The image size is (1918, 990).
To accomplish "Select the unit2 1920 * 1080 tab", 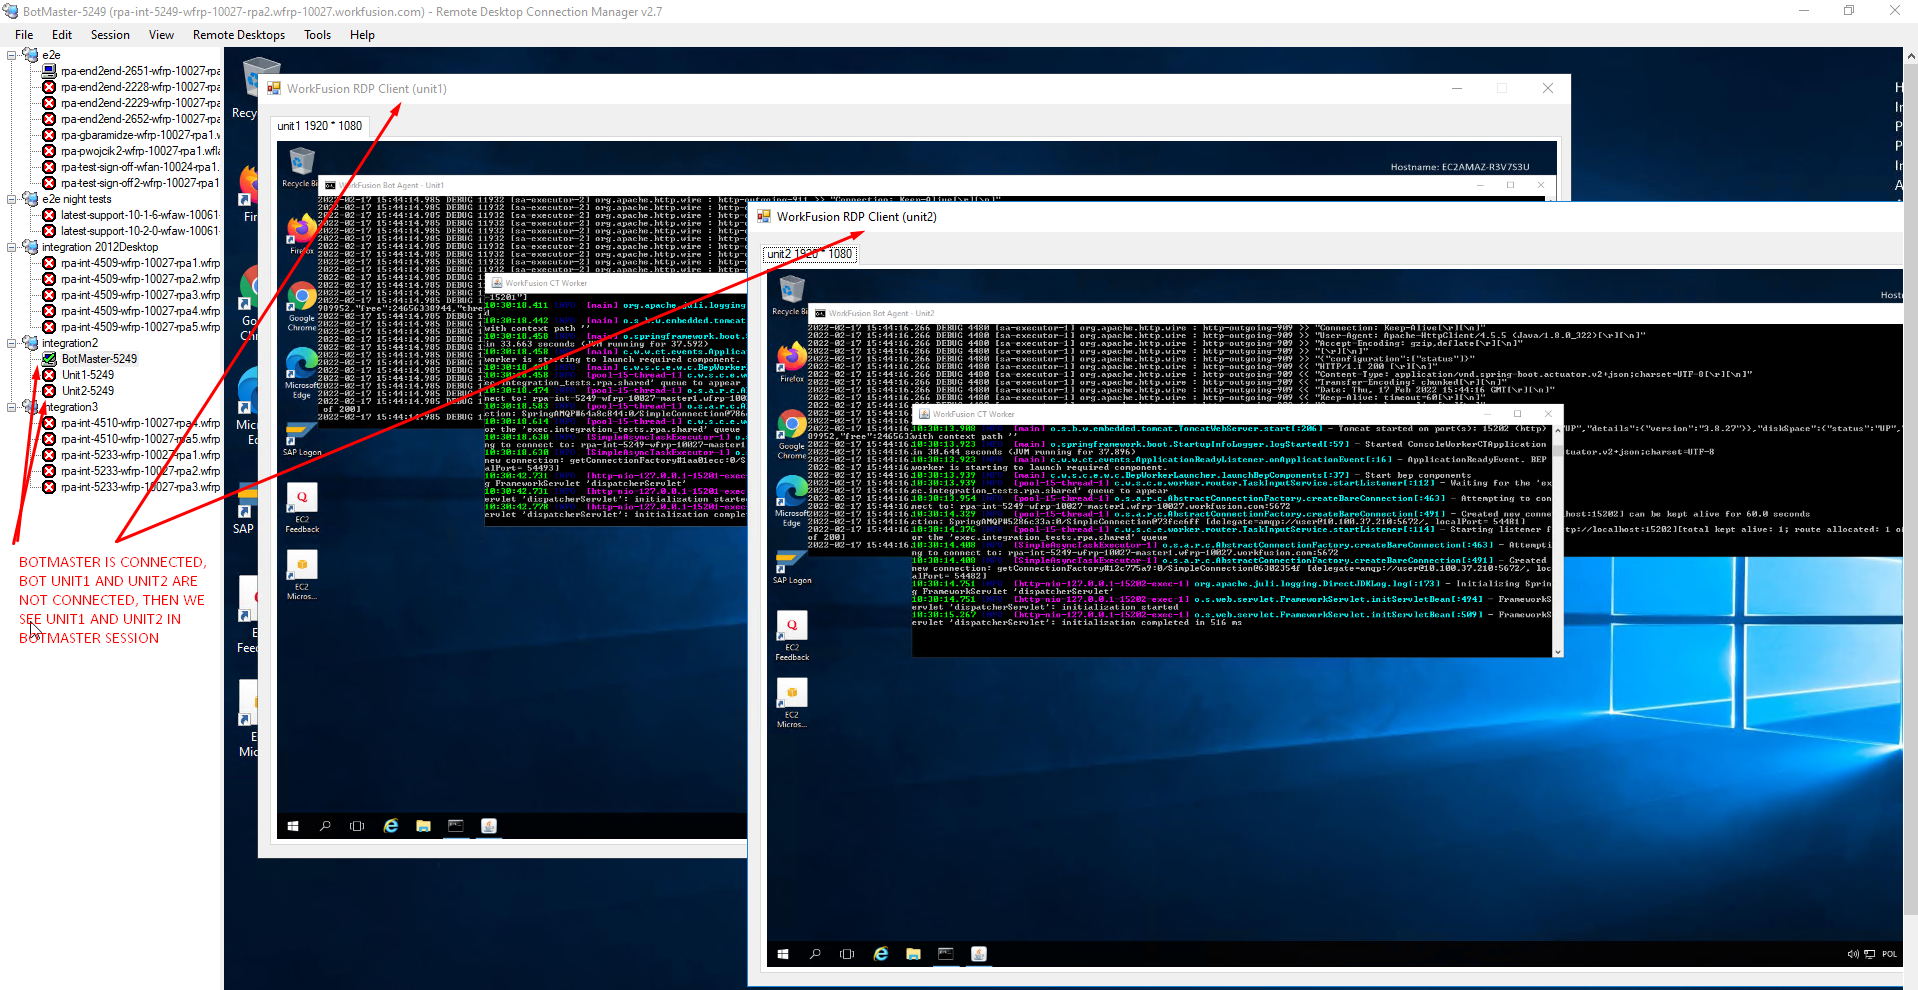I will (810, 254).
